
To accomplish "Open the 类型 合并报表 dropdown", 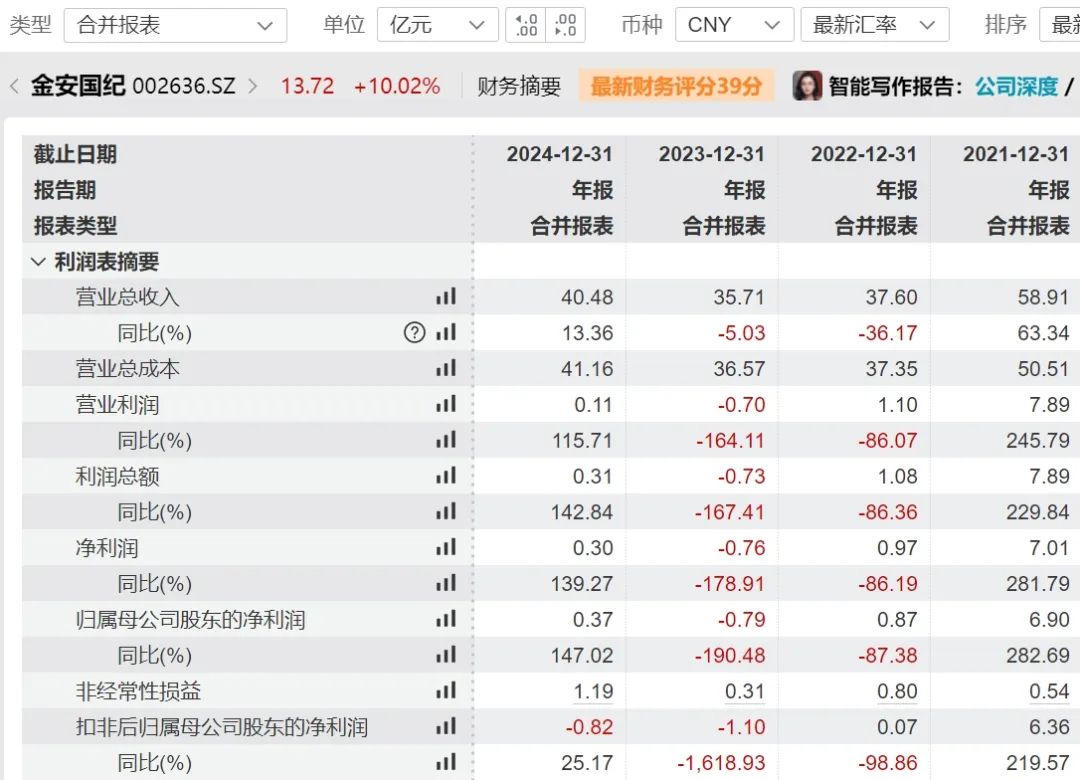I will [175, 25].
